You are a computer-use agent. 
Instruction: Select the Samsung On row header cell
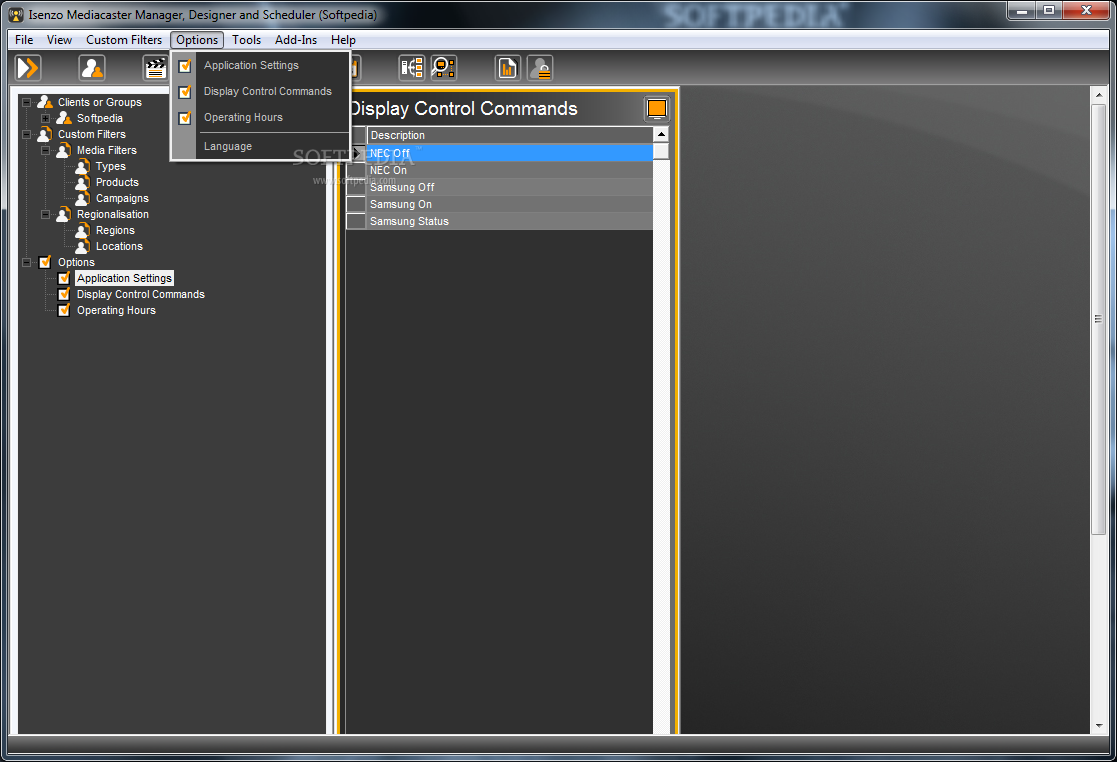356,204
